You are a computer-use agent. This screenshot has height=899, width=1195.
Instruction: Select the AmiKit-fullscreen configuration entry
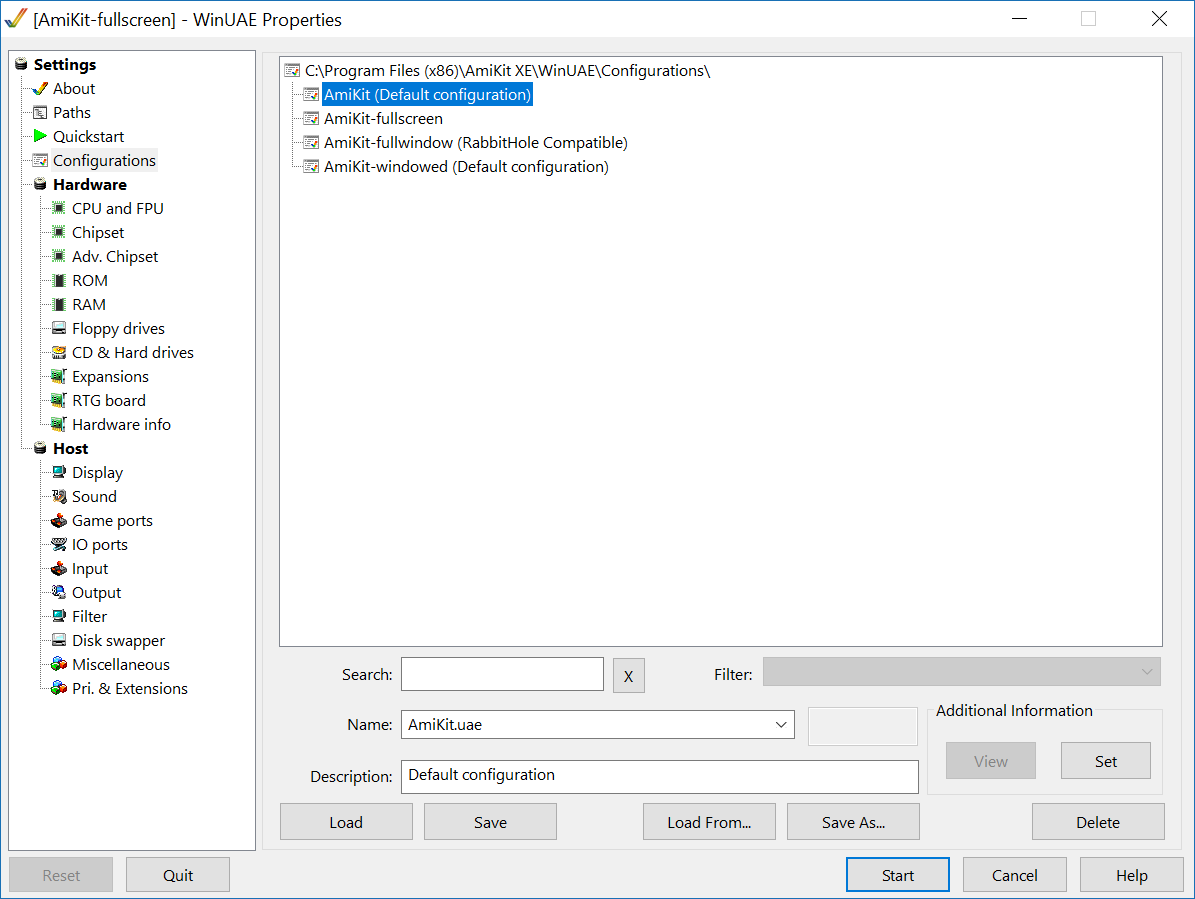(x=383, y=119)
